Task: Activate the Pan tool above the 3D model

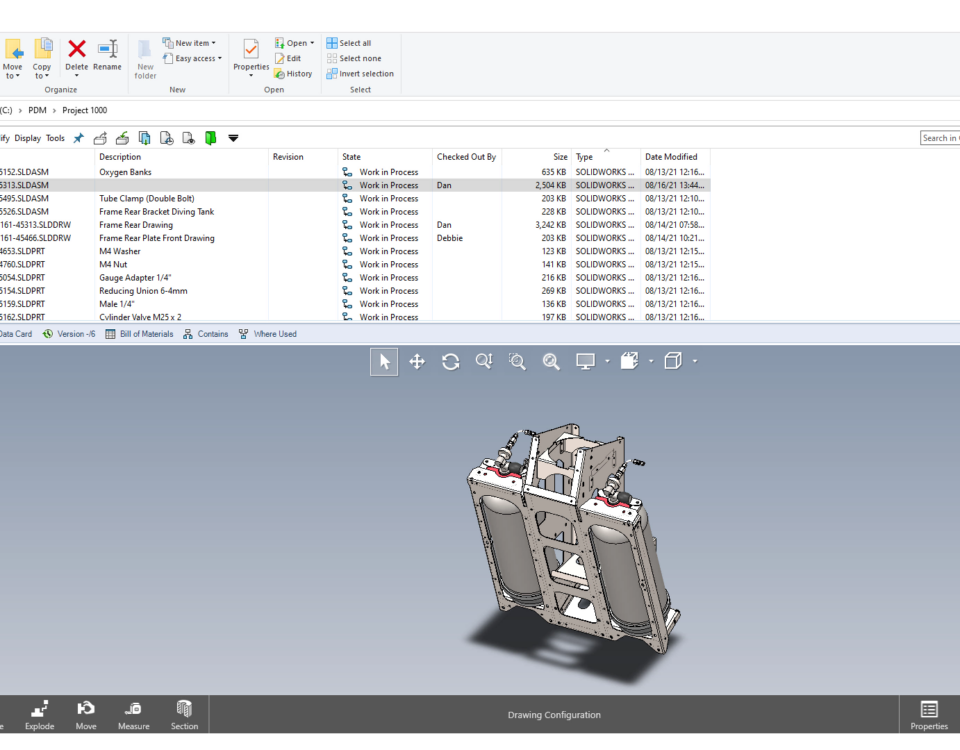Action: [x=417, y=361]
